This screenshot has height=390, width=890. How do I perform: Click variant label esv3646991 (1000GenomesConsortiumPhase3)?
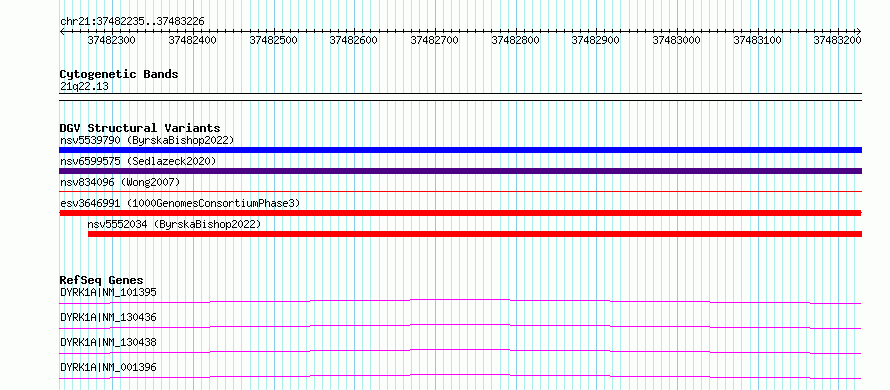click(x=180, y=203)
